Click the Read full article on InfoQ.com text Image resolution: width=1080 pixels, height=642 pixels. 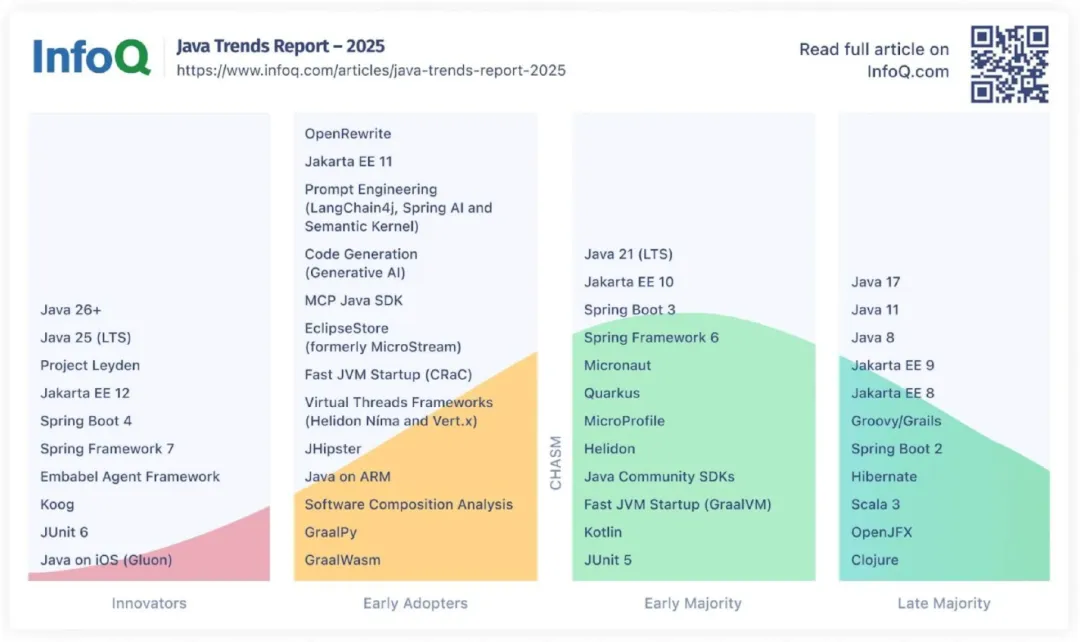tap(874, 60)
